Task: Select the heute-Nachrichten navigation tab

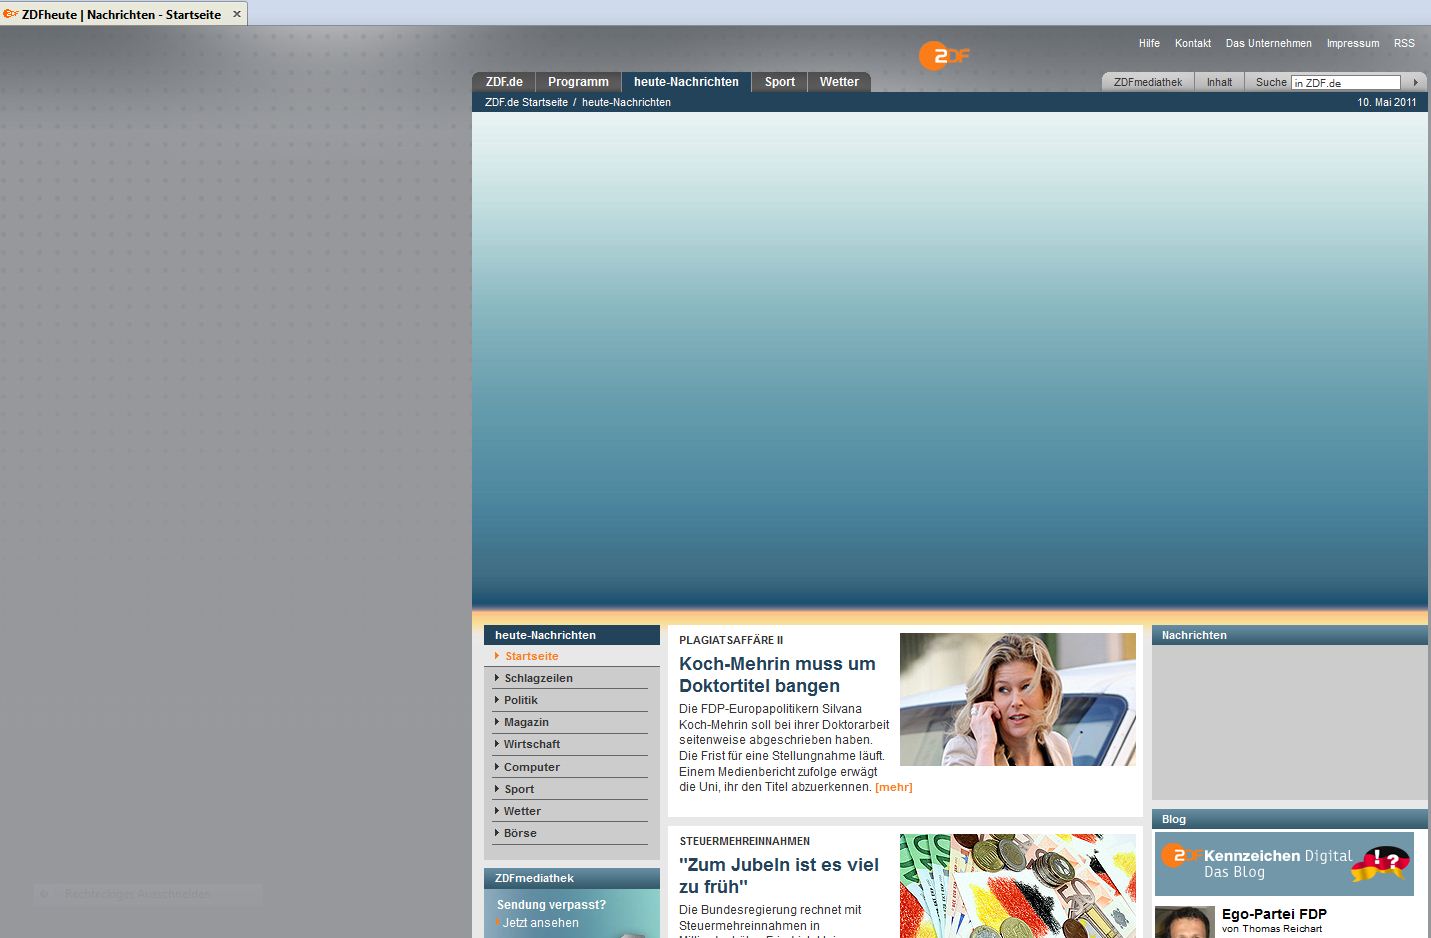Action: [x=686, y=82]
